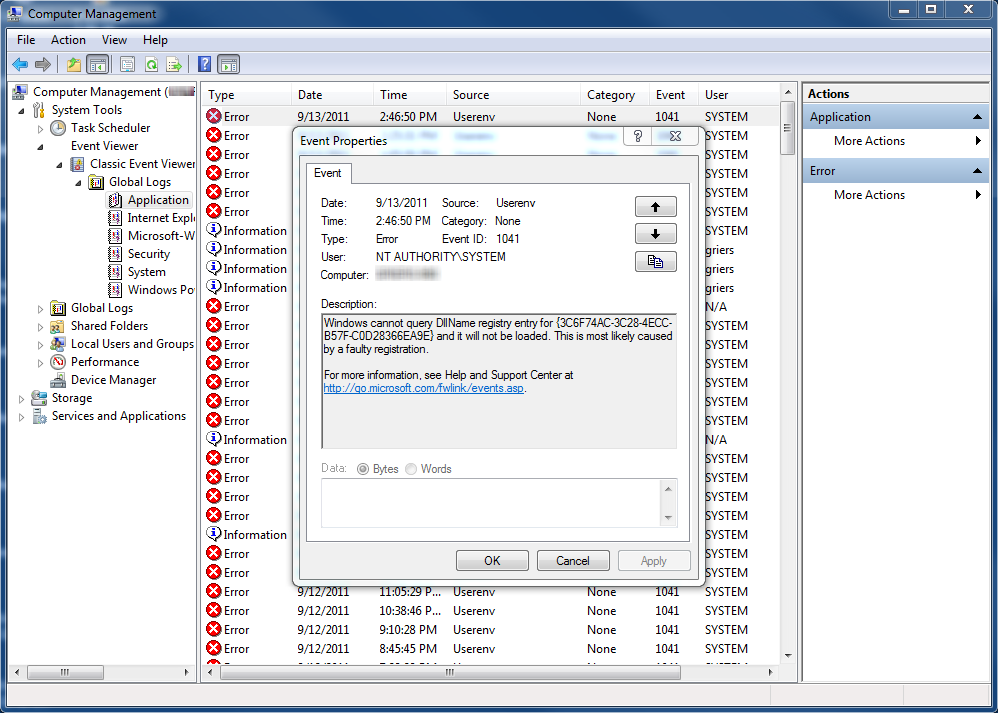998x713 pixels.
Task: Collapse the Application section in Actions pane
Action: tap(978, 117)
